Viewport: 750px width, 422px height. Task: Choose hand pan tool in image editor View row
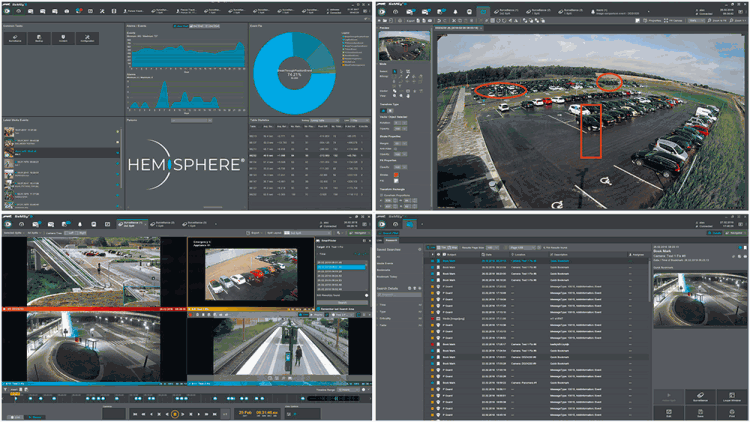tap(408, 96)
